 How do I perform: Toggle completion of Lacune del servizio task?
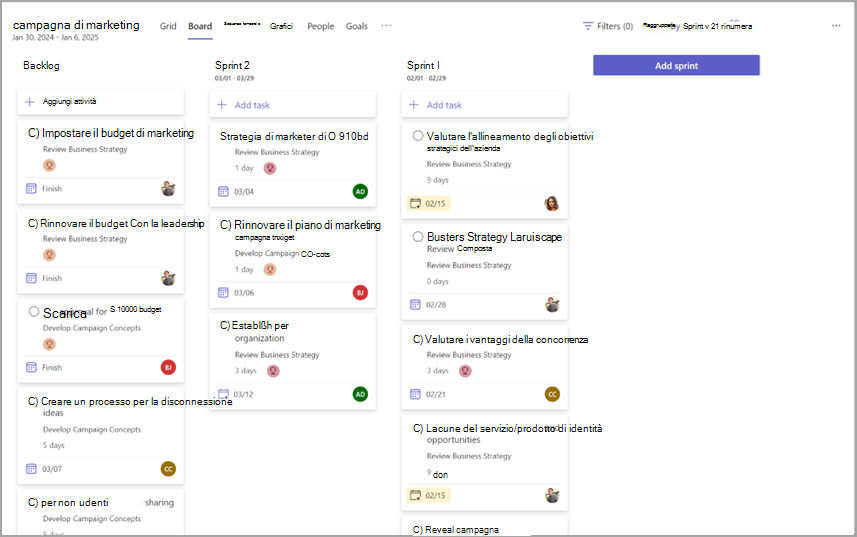418,428
